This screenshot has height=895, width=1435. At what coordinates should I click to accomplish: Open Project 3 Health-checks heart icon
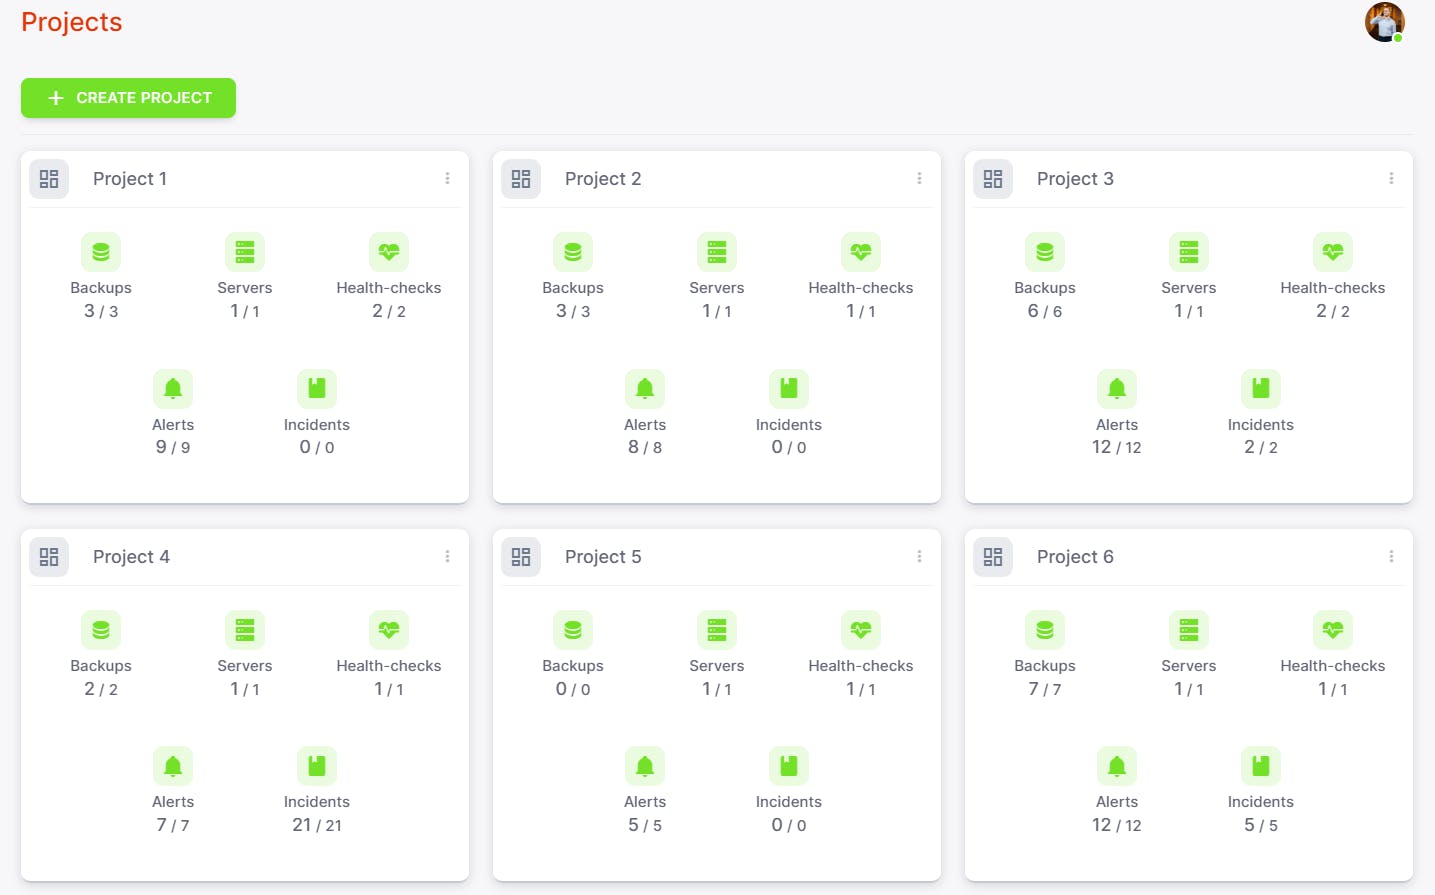pos(1333,252)
